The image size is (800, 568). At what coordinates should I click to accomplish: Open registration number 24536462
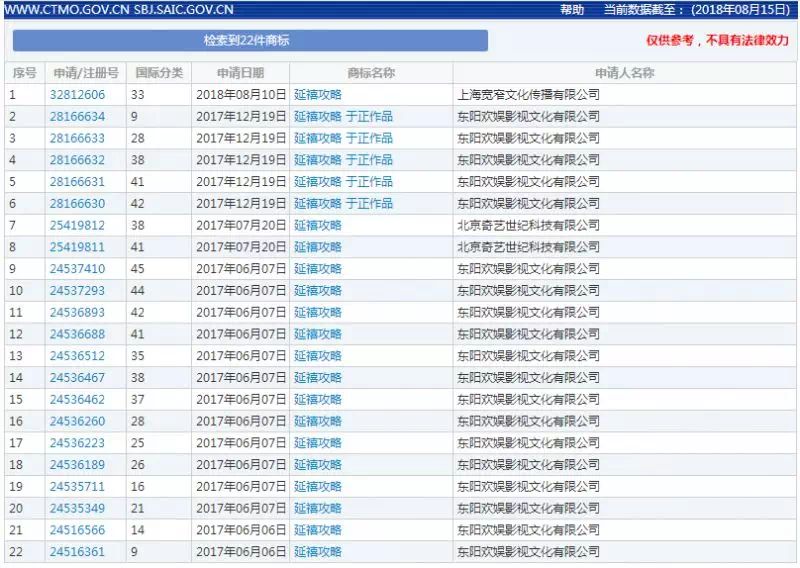click(x=77, y=400)
